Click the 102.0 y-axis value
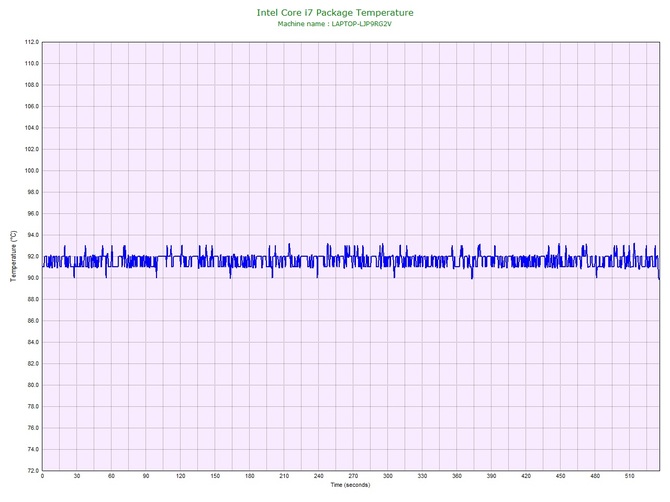The width and height of the screenshot is (670, 502). click(x=32, y=149)
